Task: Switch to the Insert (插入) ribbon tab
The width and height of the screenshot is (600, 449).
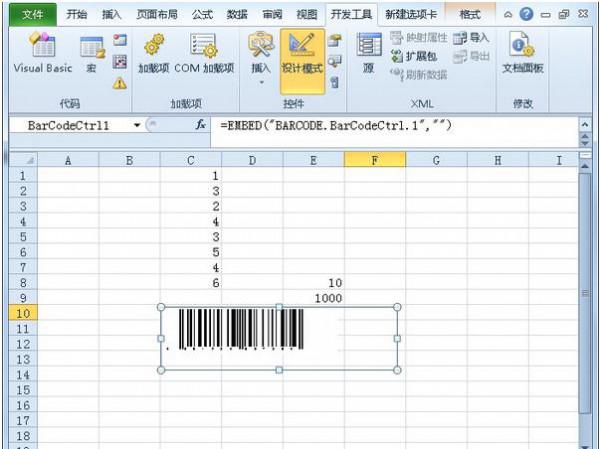Action: point(112,15)
